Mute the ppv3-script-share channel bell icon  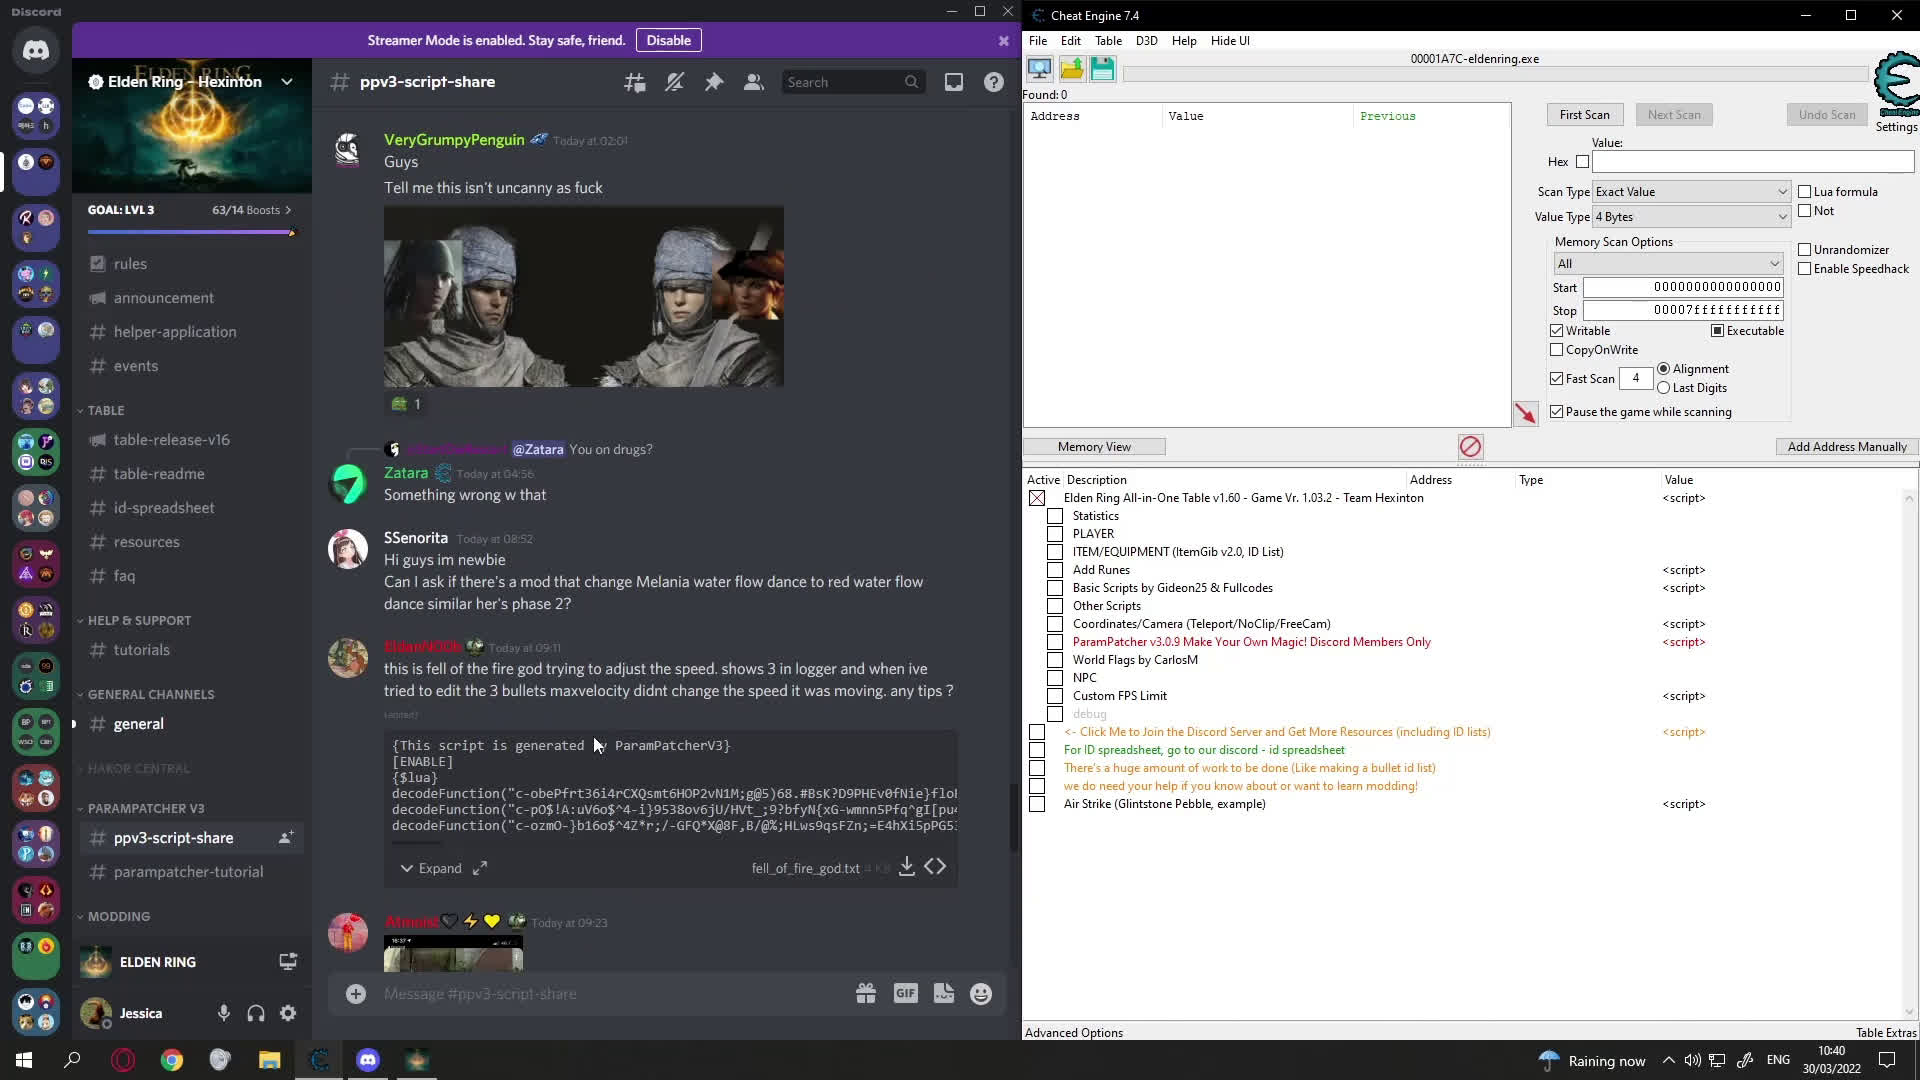coord(674,82)
